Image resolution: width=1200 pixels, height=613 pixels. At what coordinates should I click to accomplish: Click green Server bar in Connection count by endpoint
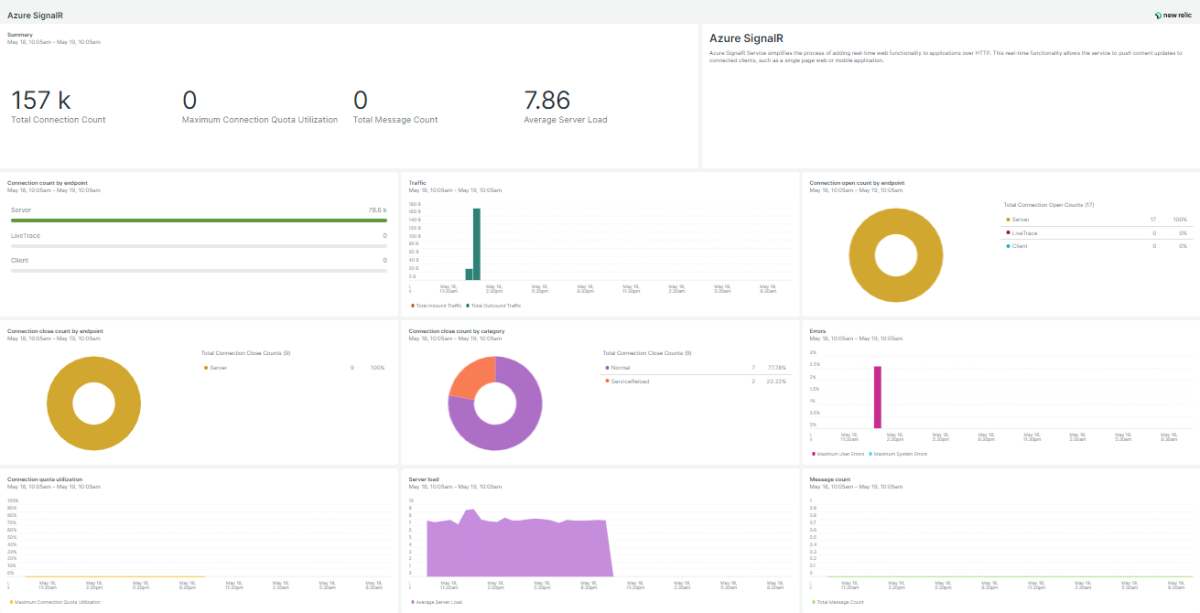point(198,220)
